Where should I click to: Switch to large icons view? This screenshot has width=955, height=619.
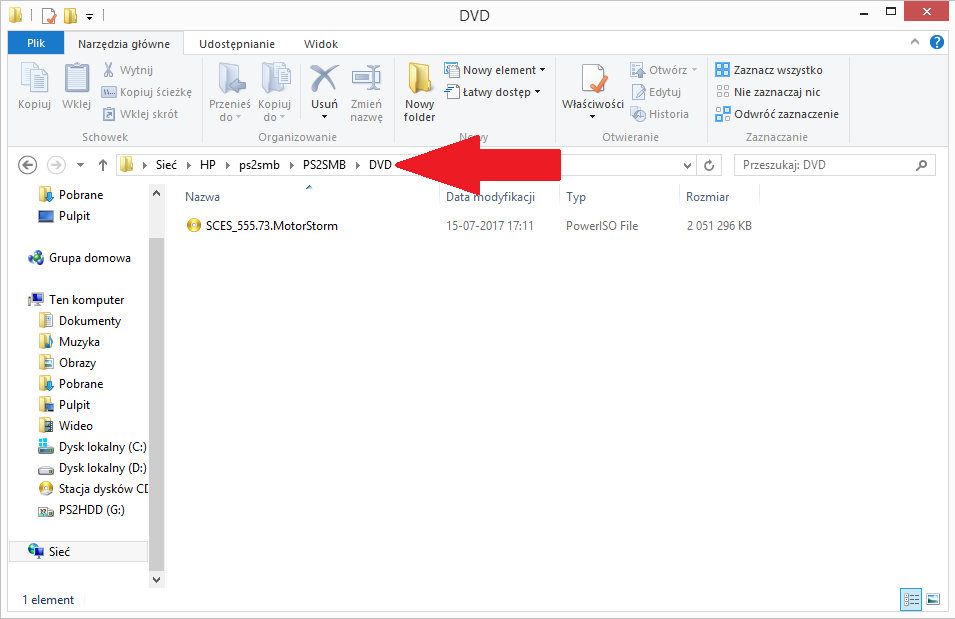933,600
